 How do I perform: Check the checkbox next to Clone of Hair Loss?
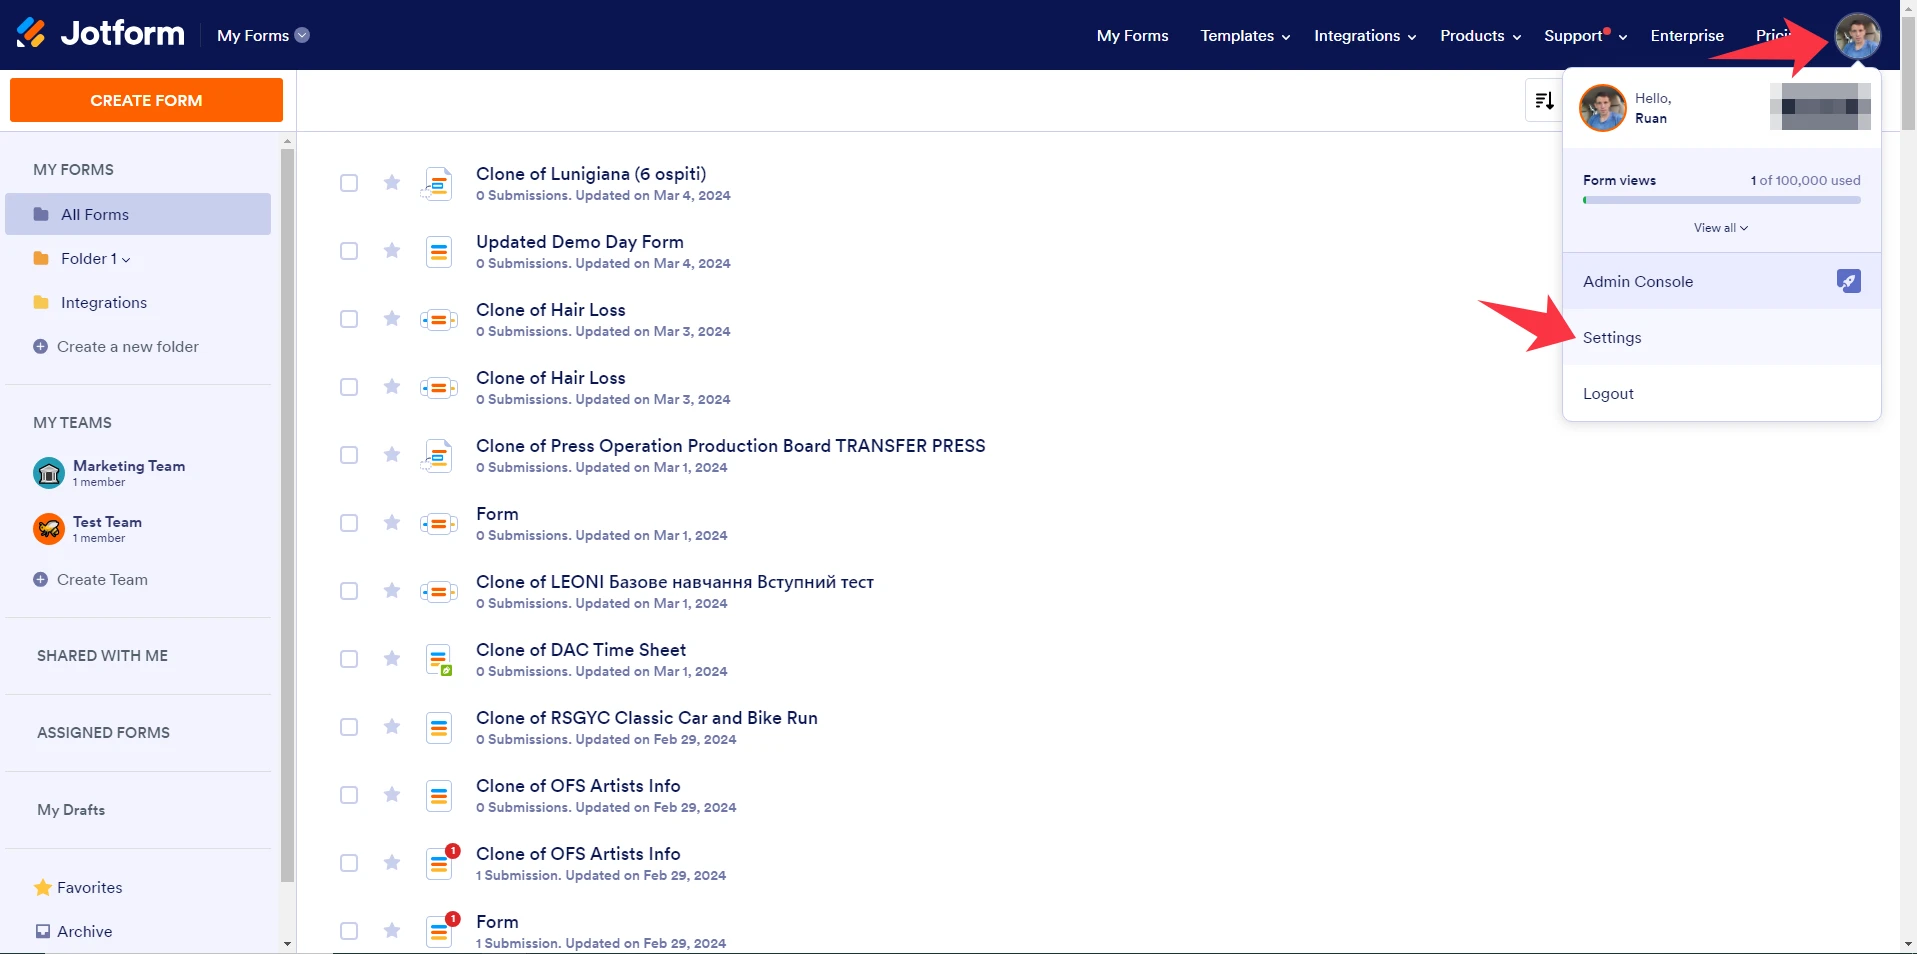(349, 319)
